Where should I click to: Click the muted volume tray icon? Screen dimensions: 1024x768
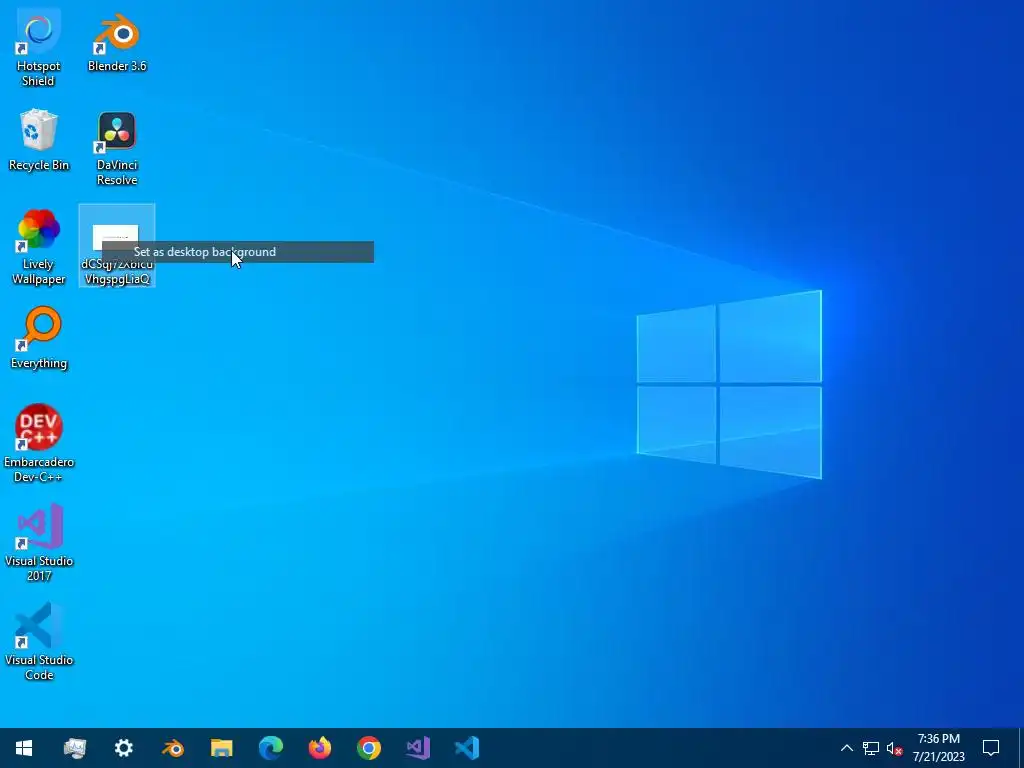point(895,748)
